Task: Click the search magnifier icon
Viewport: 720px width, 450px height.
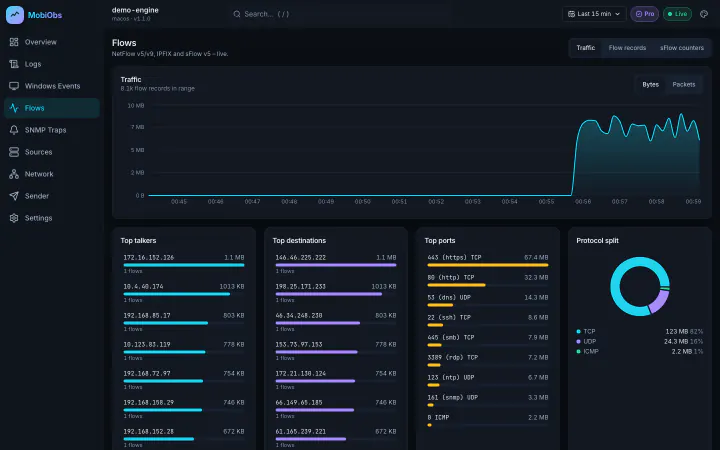Action: 237,14
